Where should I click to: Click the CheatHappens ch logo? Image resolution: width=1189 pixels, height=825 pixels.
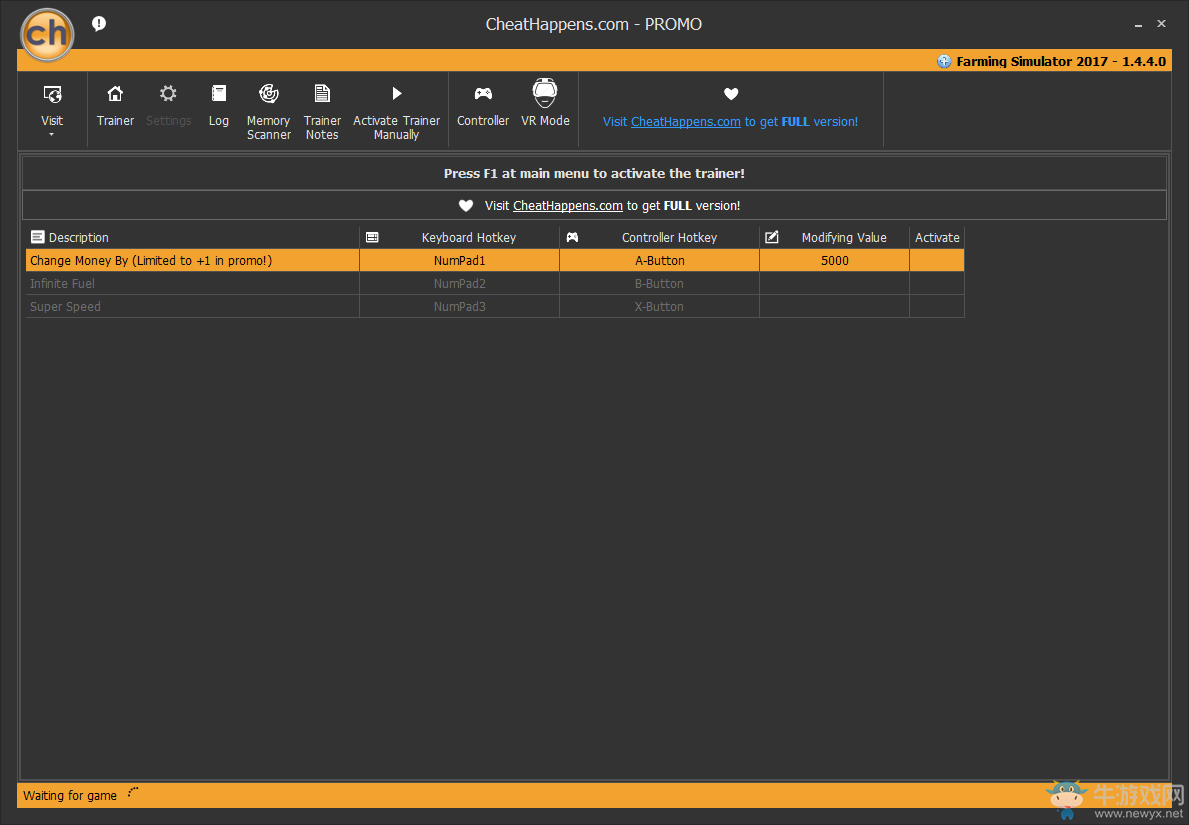[x=47, y=34]
